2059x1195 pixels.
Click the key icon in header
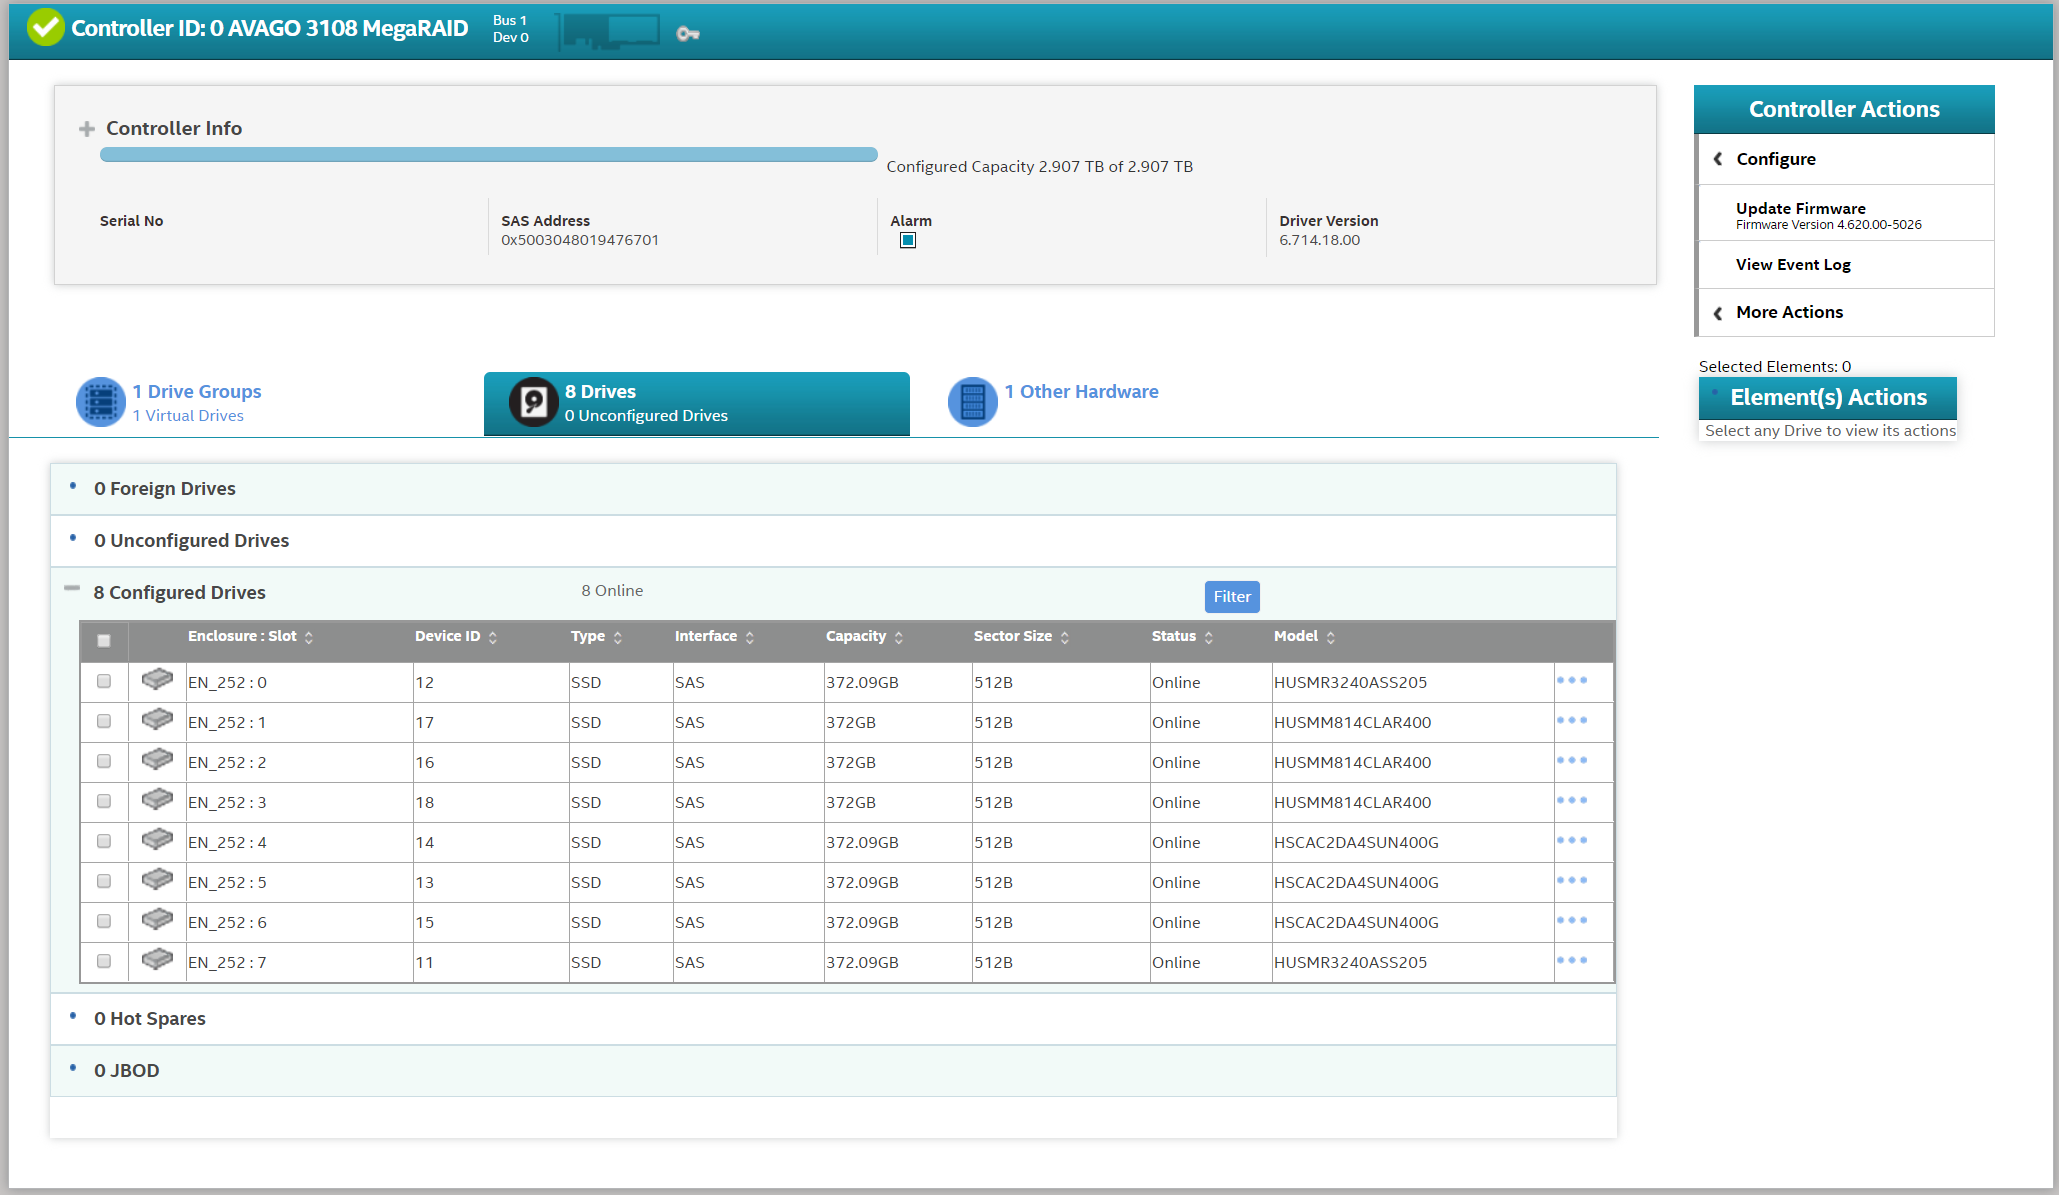pos(687,34)
